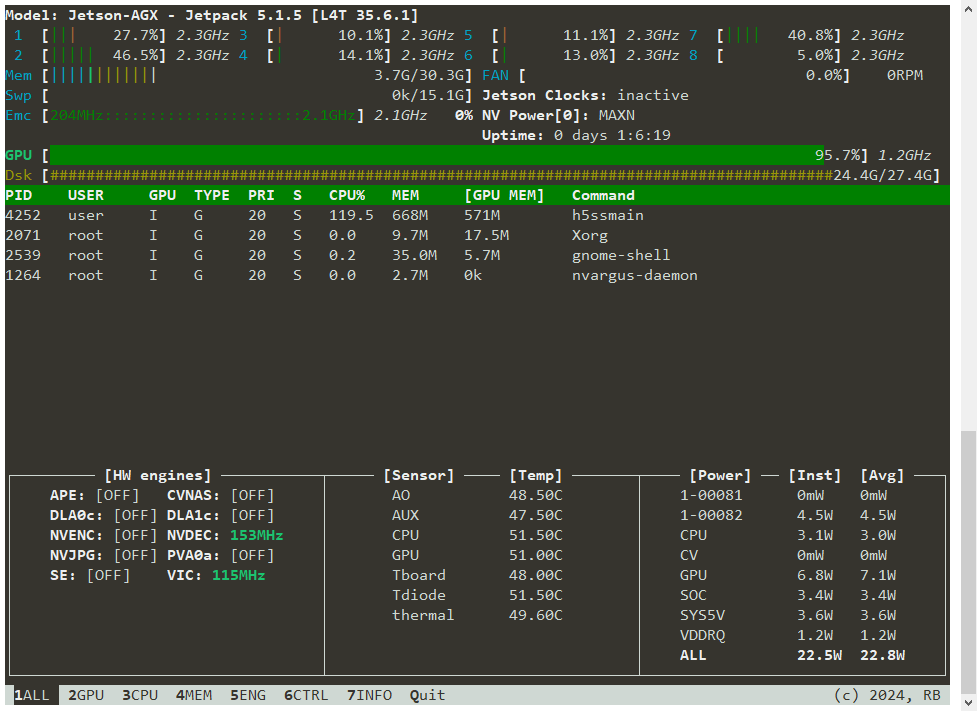Switch to the 2GPU tab
977x711 pixels.
[86, 695]
